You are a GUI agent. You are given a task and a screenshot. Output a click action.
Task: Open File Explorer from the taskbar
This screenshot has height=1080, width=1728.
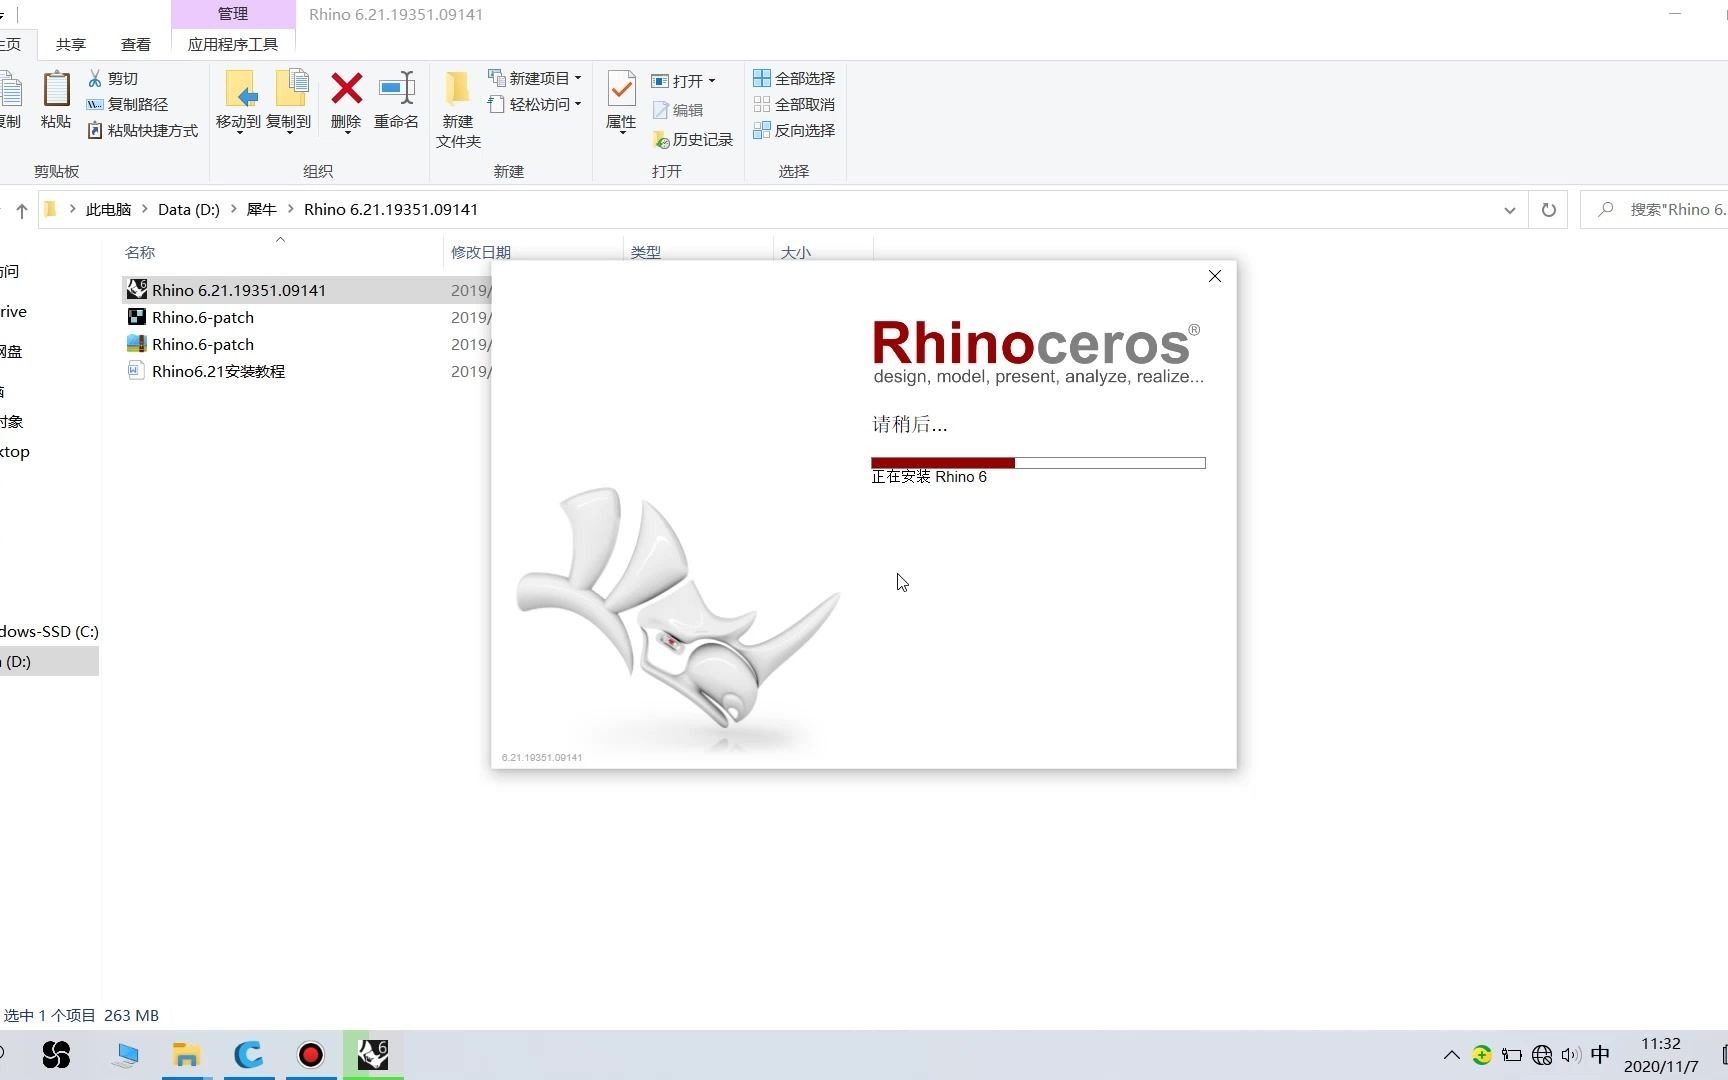coord(186,1055)
